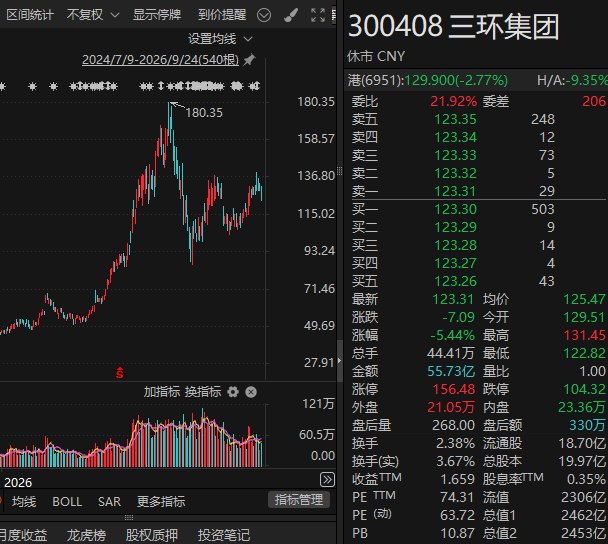Select the SAR indicator tab
Viewport: 608px width, 544px height.
point(109,502)
